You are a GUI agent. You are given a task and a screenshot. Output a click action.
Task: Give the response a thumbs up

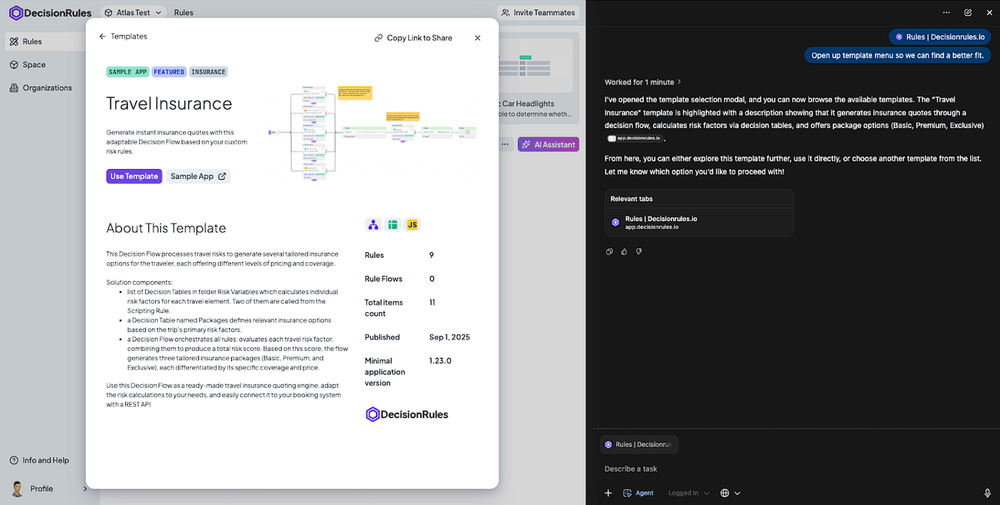(x=624, y=252)
